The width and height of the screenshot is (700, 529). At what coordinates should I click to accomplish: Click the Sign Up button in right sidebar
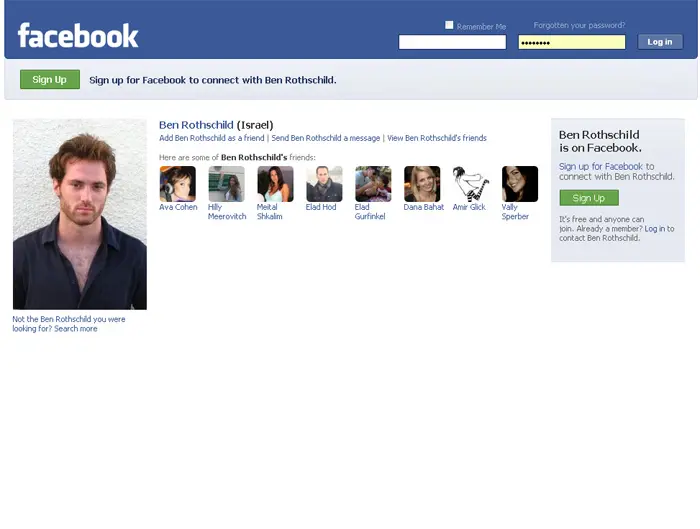coord(589,198)
